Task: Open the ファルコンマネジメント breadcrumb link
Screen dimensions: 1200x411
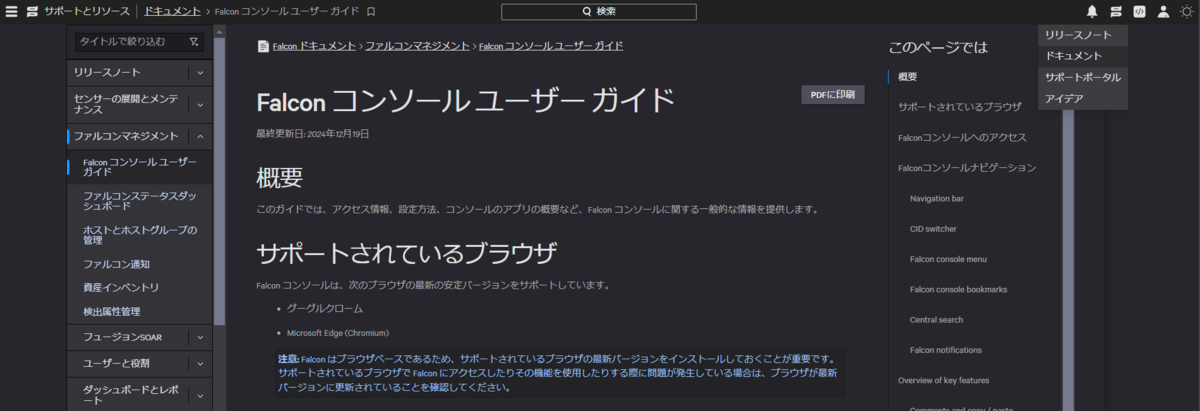Action: tap(417, 46)
